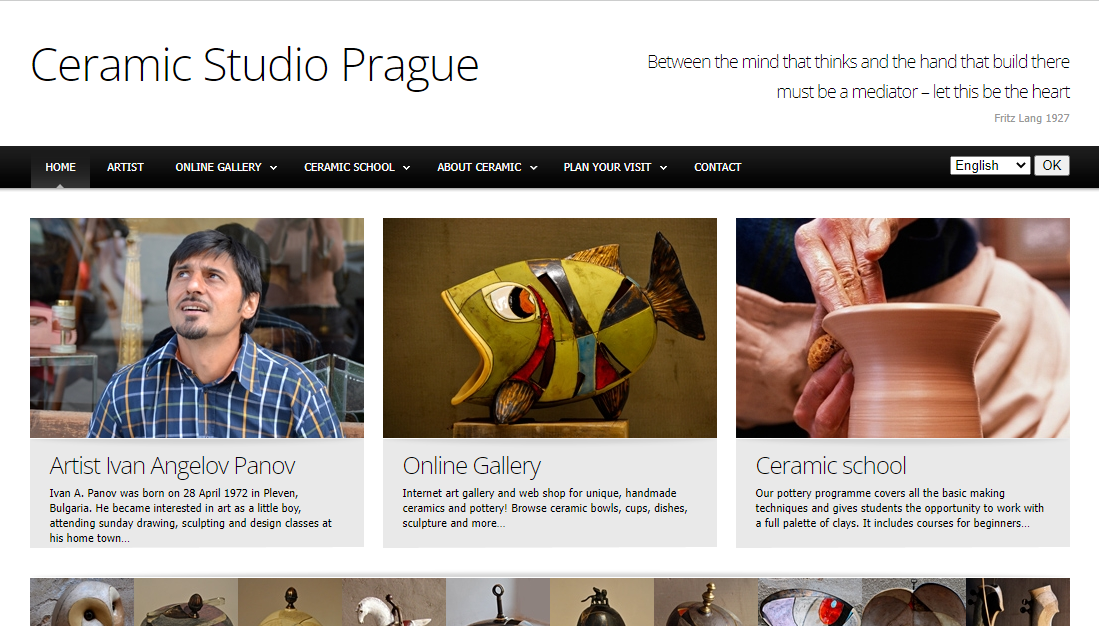Confirm language with OK button
Viewport: 1099px width, 626px height.
1051,165
